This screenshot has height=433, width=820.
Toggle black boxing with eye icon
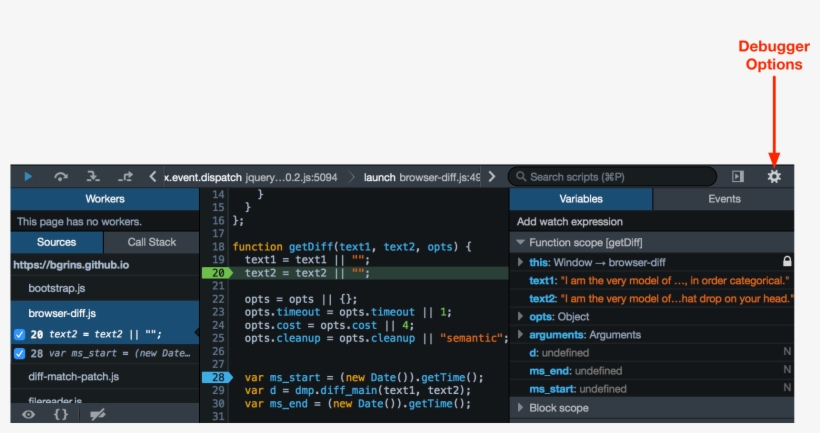[29, 415]
